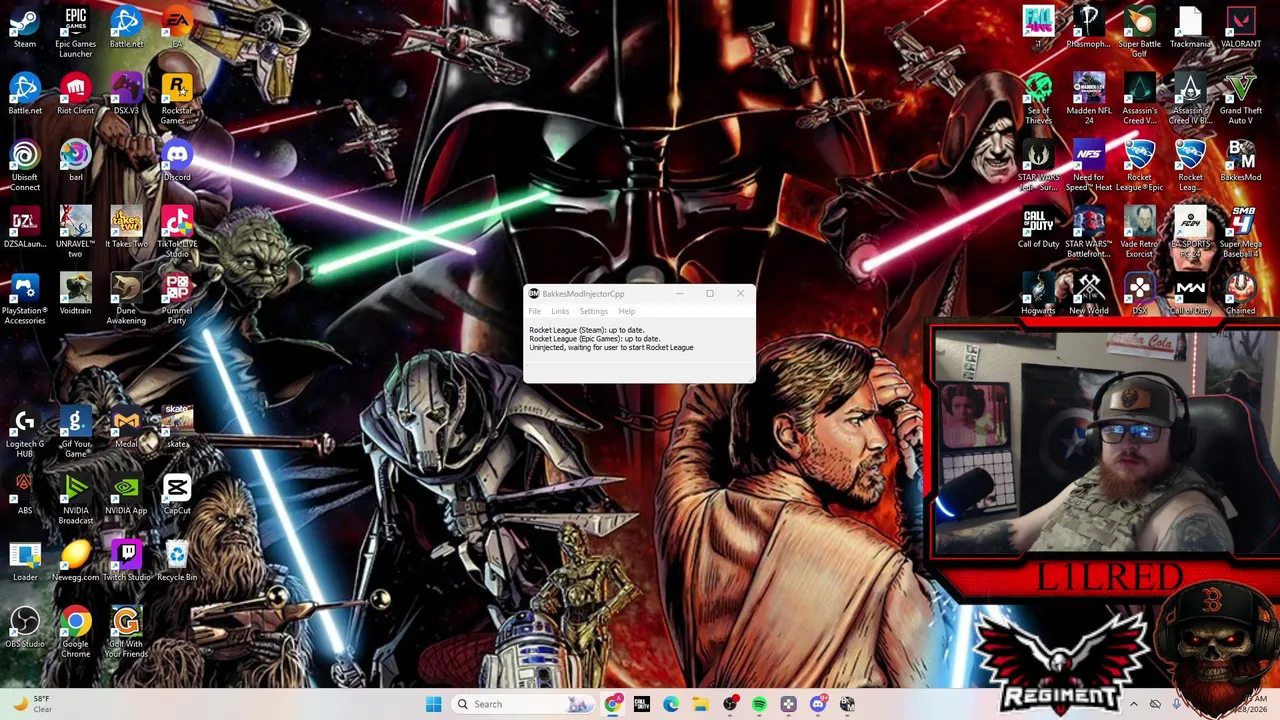The width and height of the screenshot is (1280, 720).
Task: Select the Grand Theft Auto V desktop icon
Action: tap(1241, 99)
